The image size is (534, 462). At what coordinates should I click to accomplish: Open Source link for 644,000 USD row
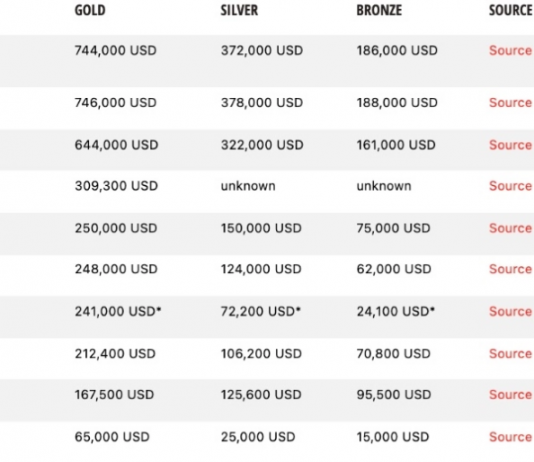coord(510,145)
